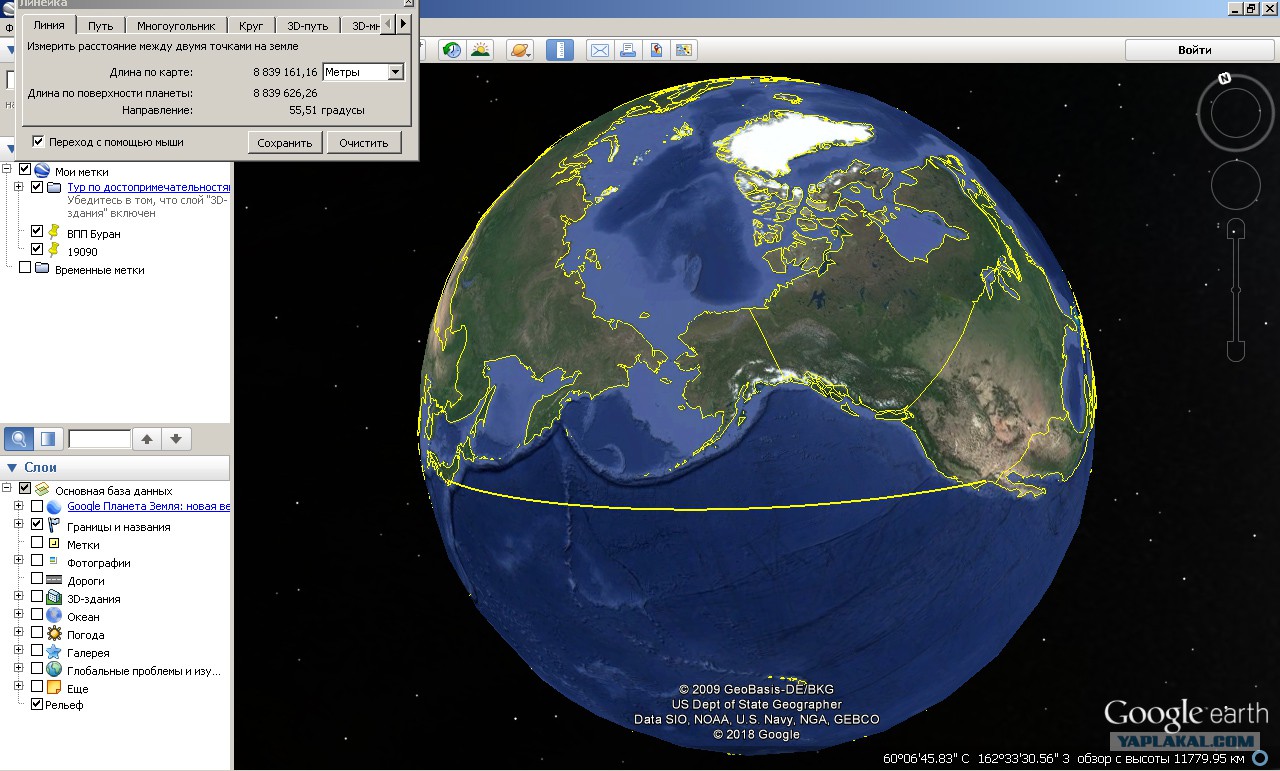Click the print icon
This screenshot has width=1280, height=771.
tap(627, 50)
